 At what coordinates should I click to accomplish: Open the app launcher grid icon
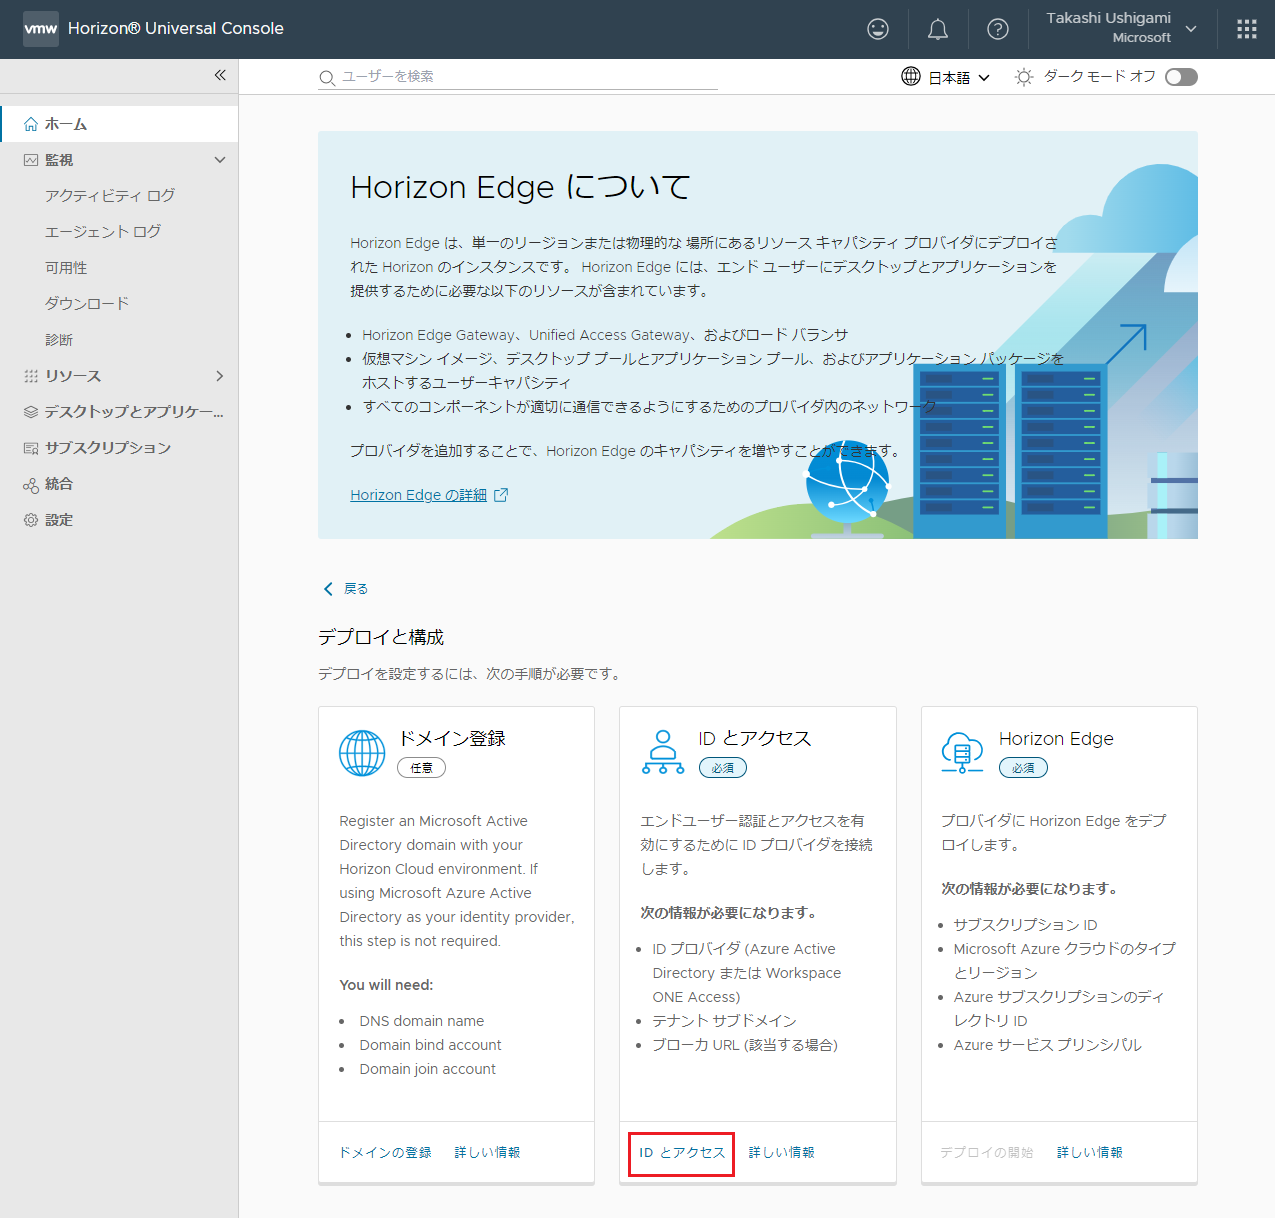coord(1246,28)
